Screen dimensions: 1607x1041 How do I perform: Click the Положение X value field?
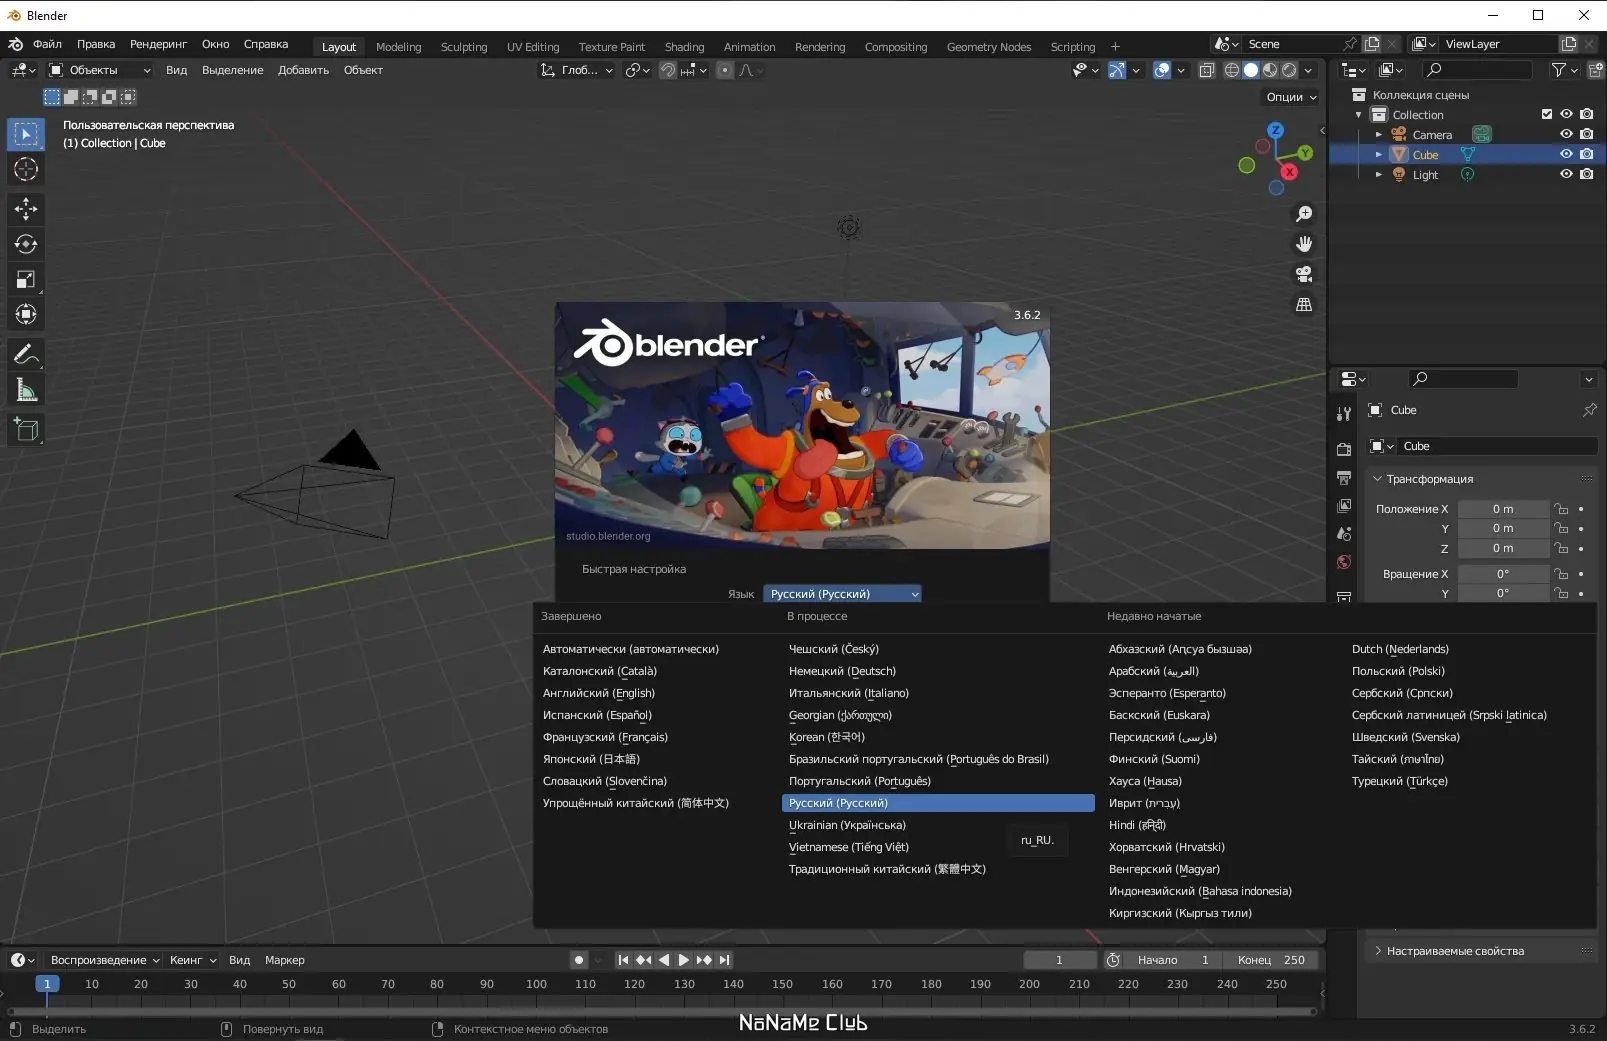pyautogui.click(x=1502, y=509)
